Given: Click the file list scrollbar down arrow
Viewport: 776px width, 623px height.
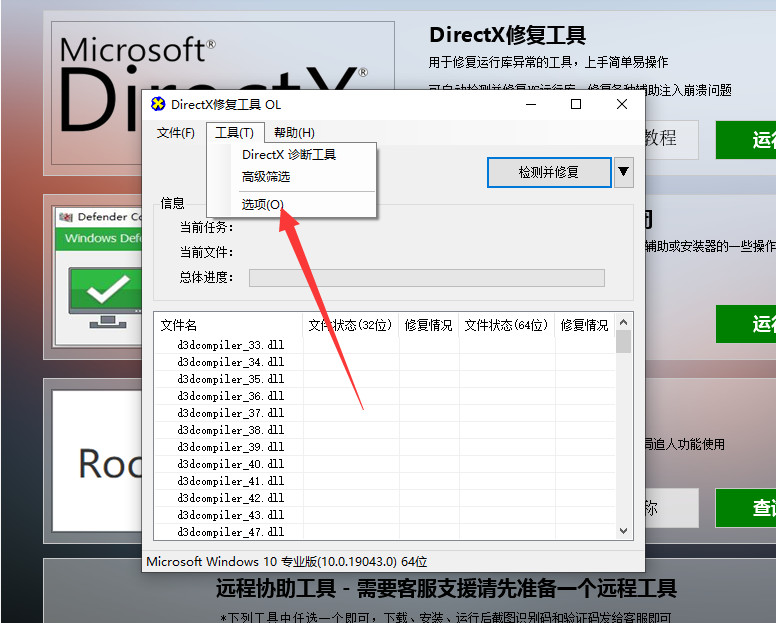Looking at the screenshot, I should [624, 531].
